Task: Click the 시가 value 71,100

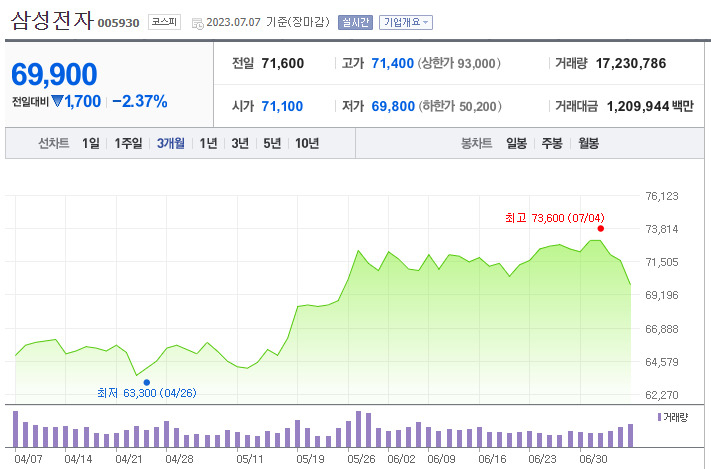Action: click(x=282, y=106)
